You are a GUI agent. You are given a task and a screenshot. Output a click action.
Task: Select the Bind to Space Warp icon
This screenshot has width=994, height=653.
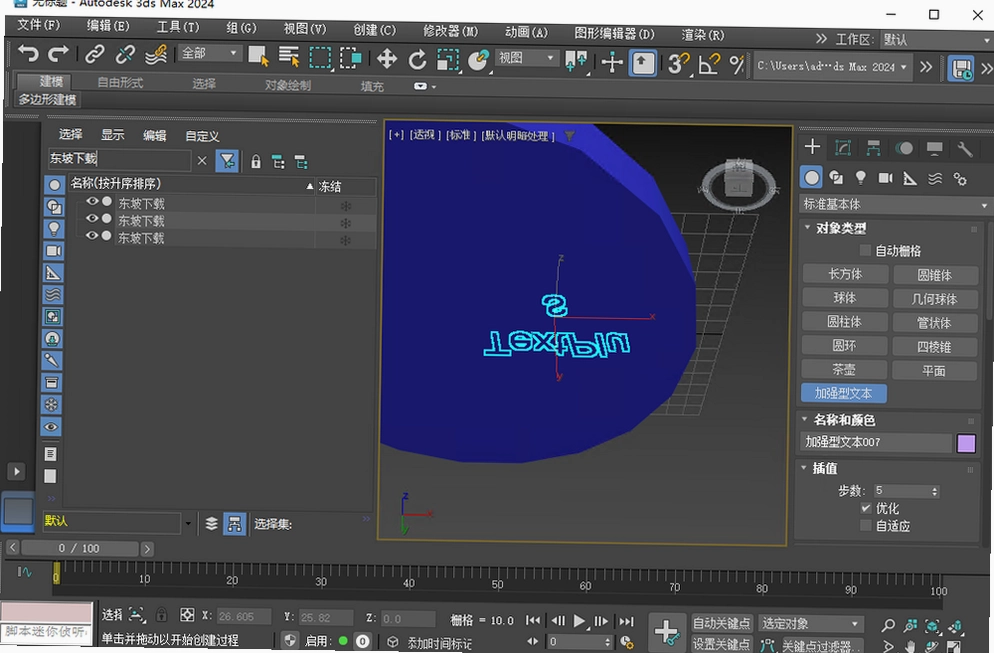tap(155, 55)
